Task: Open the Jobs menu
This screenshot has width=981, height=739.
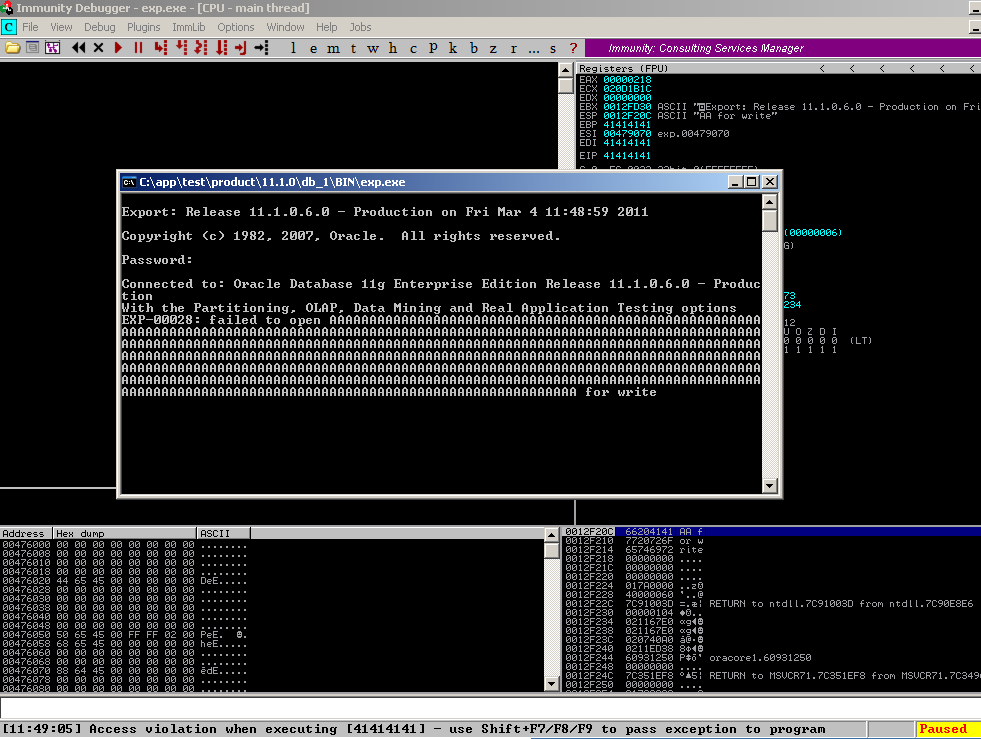Action: pyautogui.click(x=360, y=27)
